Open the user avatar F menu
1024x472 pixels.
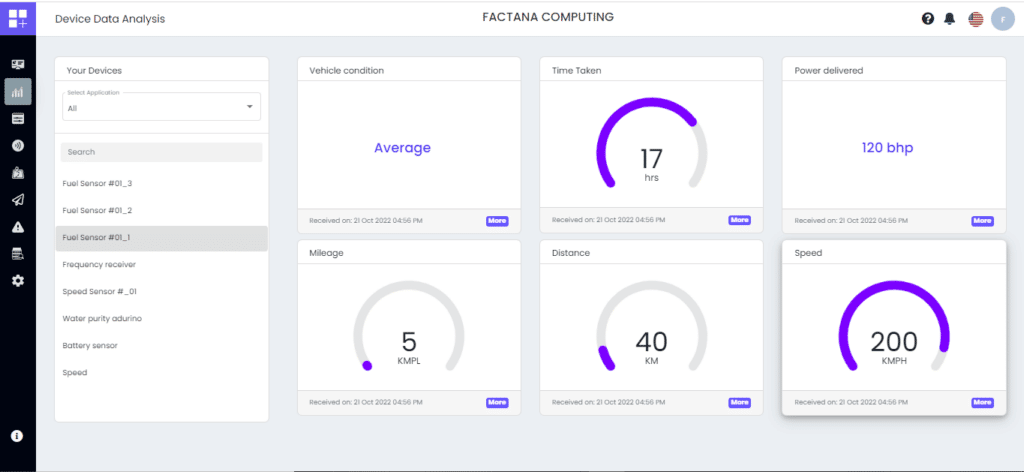coord(1002,19)
